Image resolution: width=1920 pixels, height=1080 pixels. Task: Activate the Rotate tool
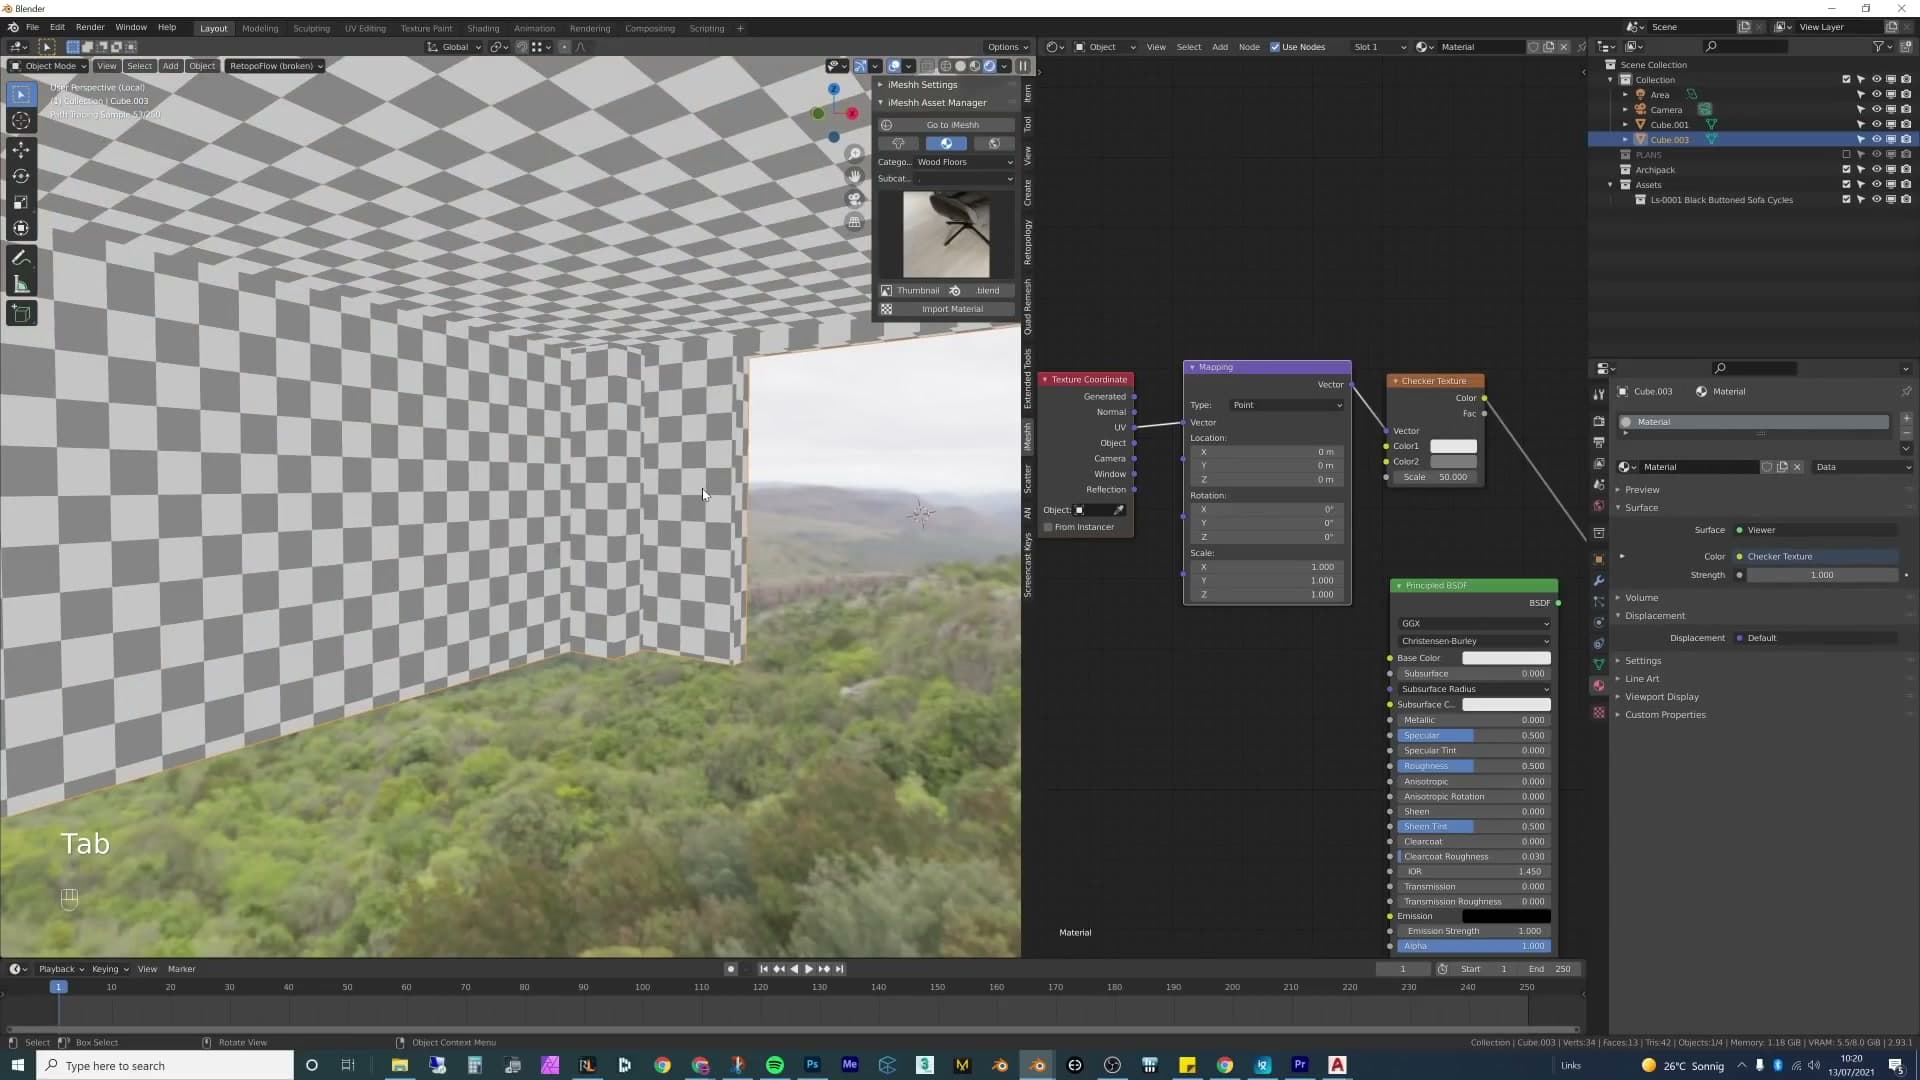click(21, 176)
